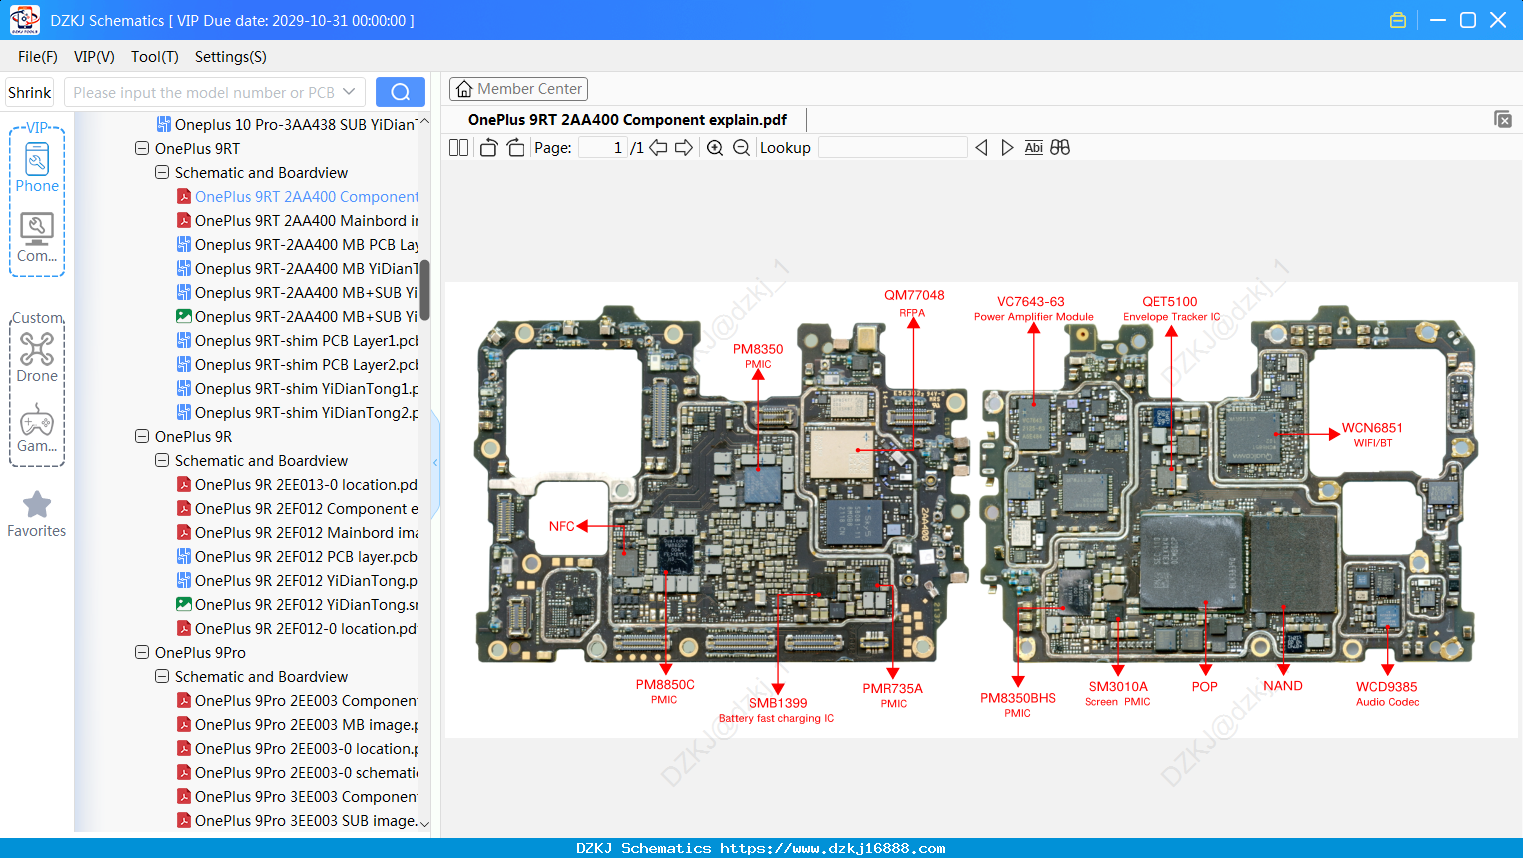
Task: Click the WCN6851 WIFI/BT label in diagram
Action: 1372,434
